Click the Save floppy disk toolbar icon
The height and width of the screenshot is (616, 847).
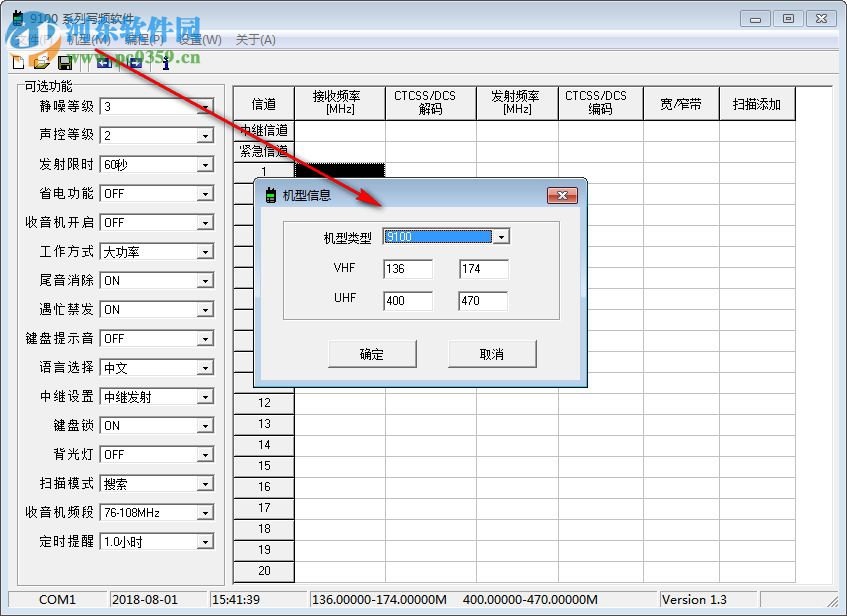[65, 63]
